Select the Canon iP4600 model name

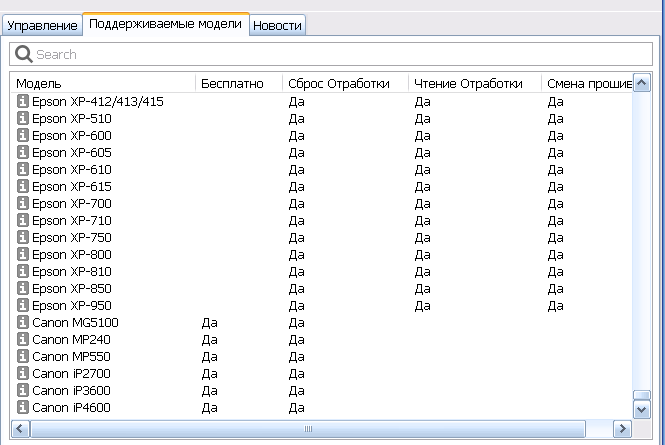(71, 407)
